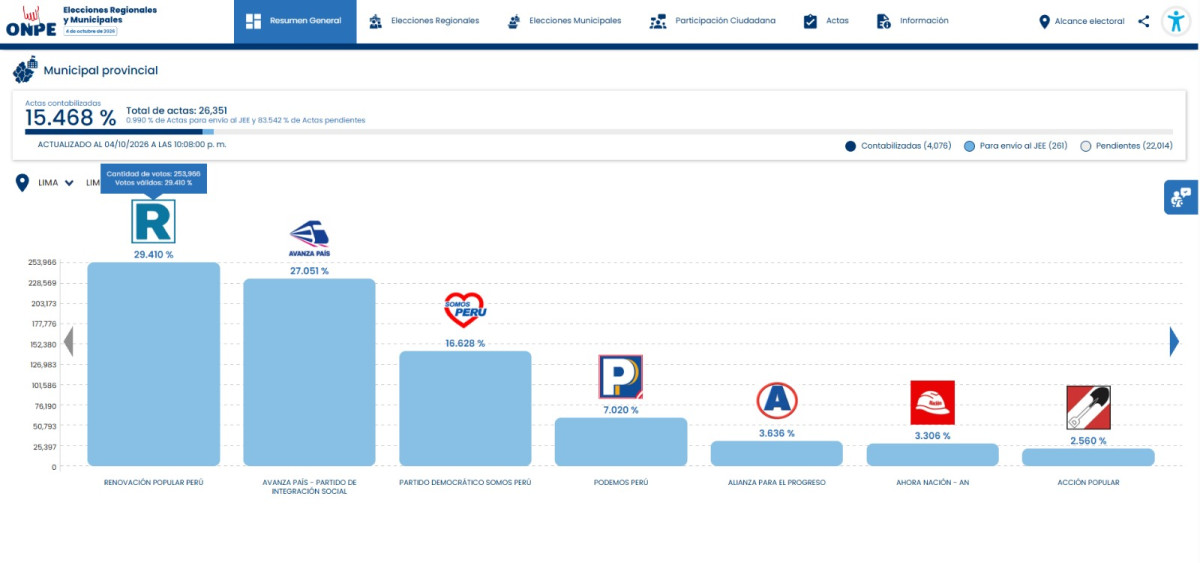The width and height of the screenshot is (1200, 563).
Task: Click Renovación Popular R logo
Action: pyautogui.click(x=153, y=221)
